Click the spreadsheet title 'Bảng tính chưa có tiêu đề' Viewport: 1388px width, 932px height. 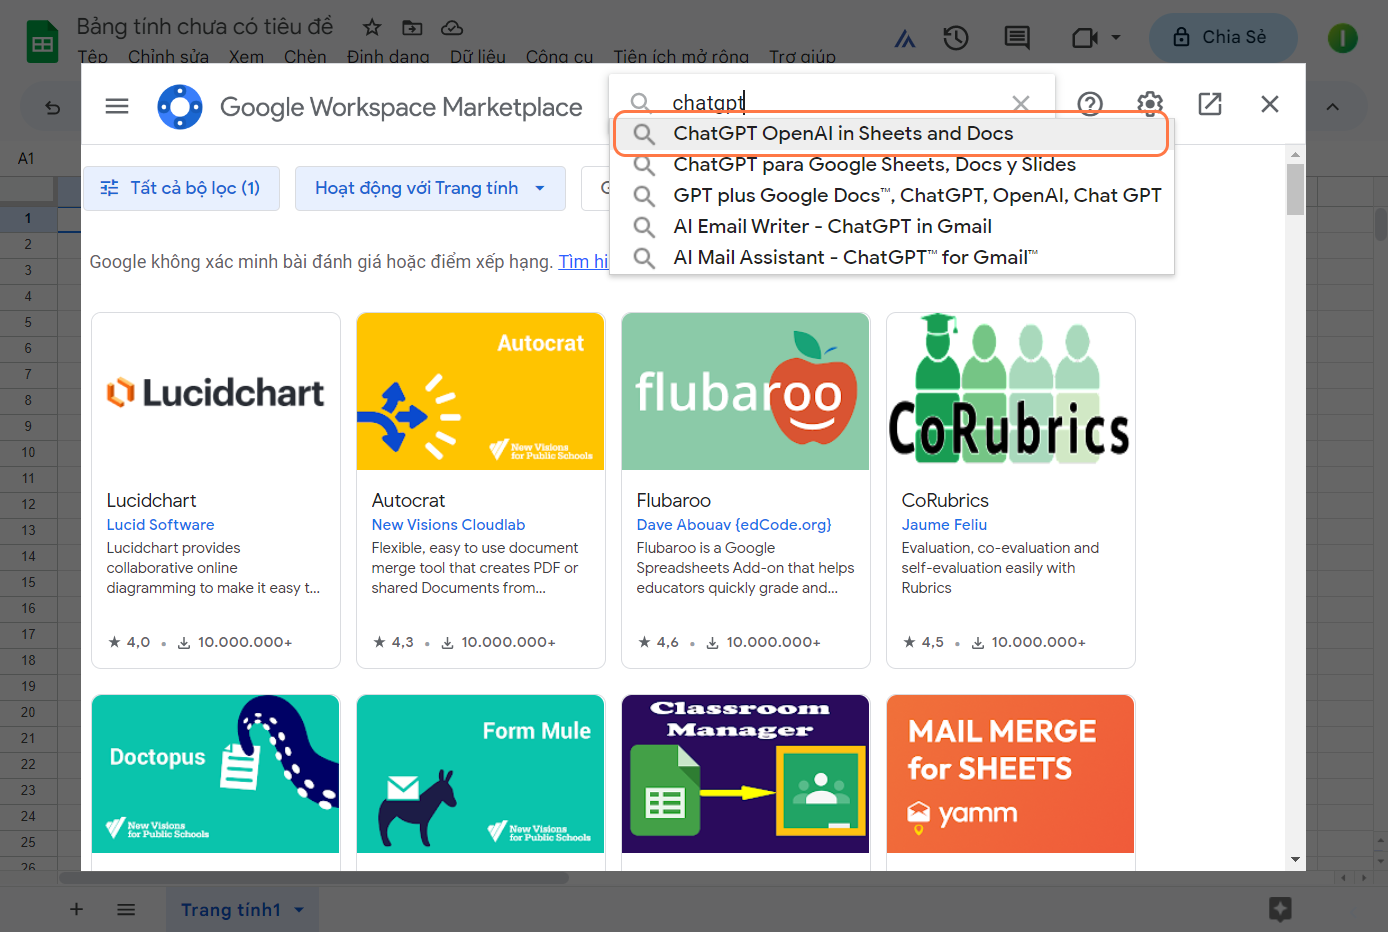click(205, 27)
